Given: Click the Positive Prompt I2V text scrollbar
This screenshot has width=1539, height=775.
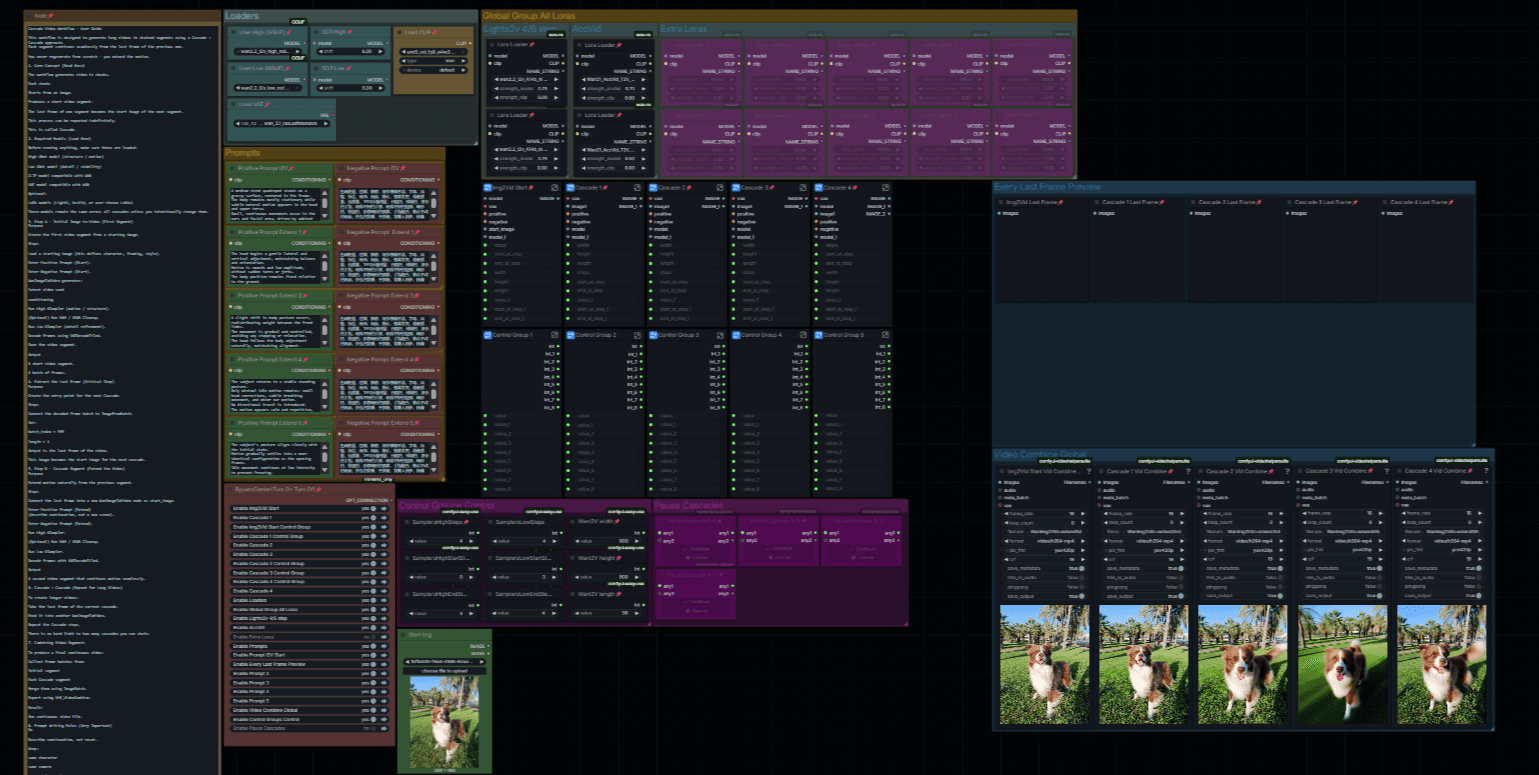Looking at the screenshot, I should (x=325, y=204).
